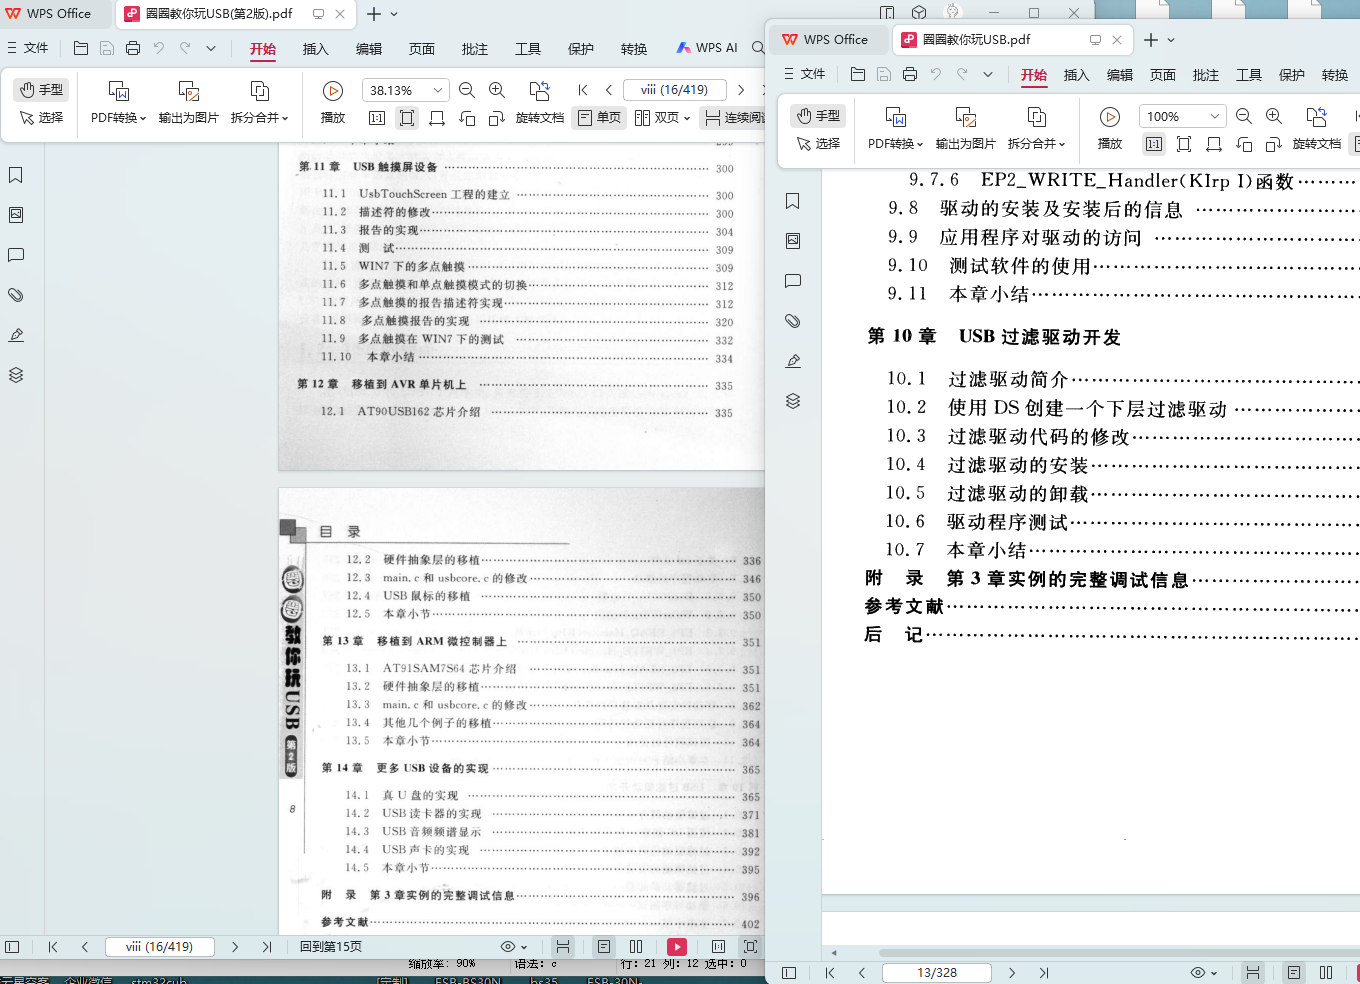This screenshot has height=984, width=1360.
Task: Switch to 工具 tab in right window
Action: pyautogui.click(x=1249, y=75)
